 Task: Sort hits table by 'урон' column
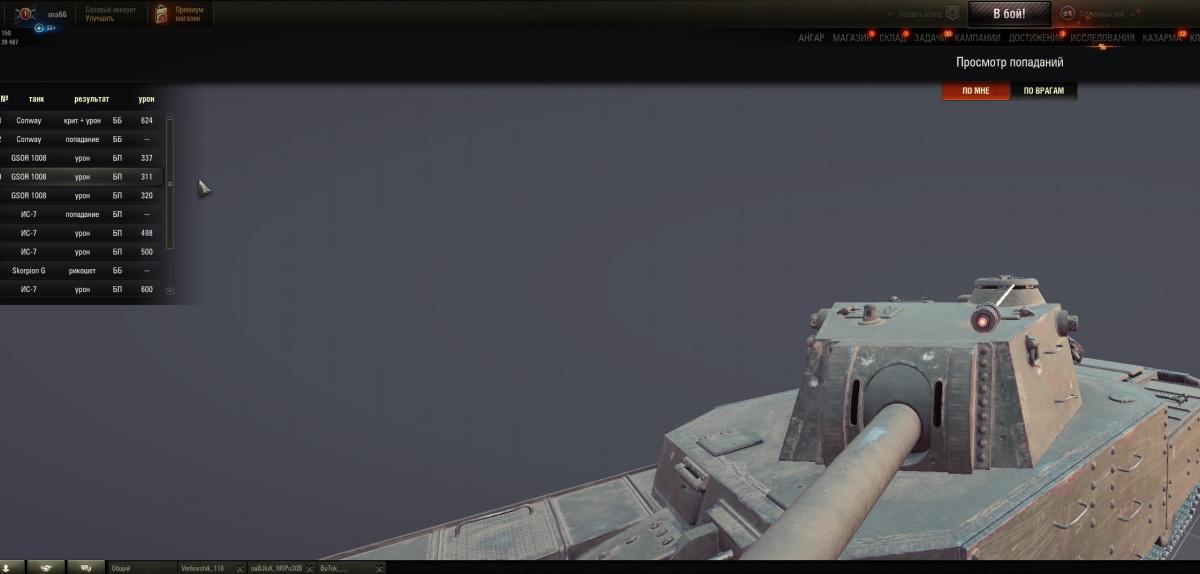146,99
